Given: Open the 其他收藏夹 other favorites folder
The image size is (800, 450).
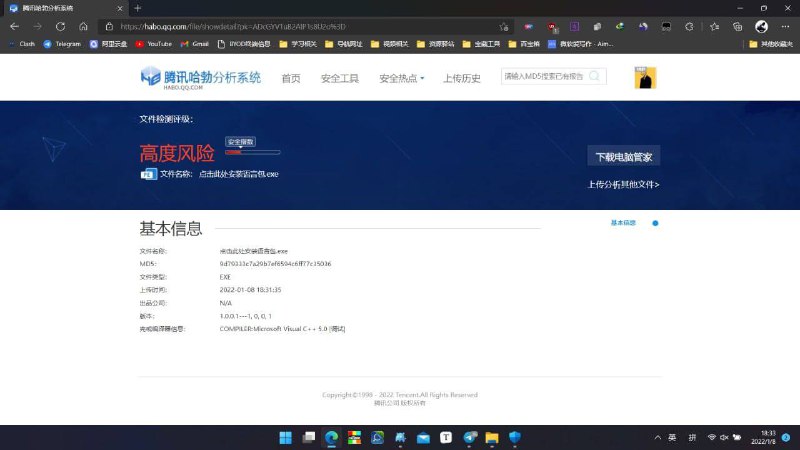Looking at the screenshot, I should coord(771,44).
